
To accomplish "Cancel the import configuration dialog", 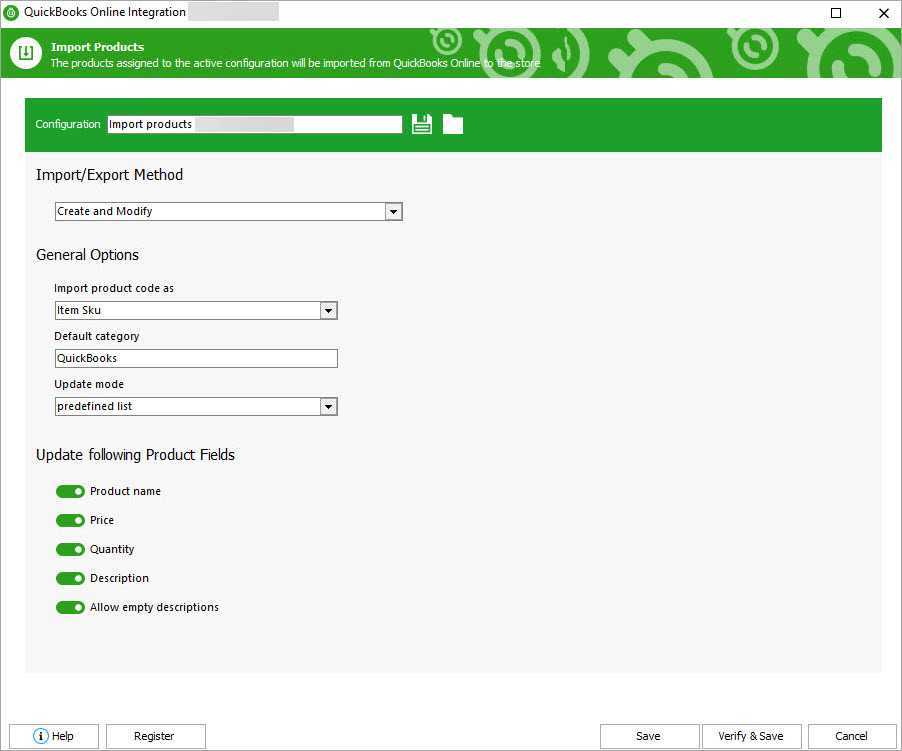I will 851,736.
